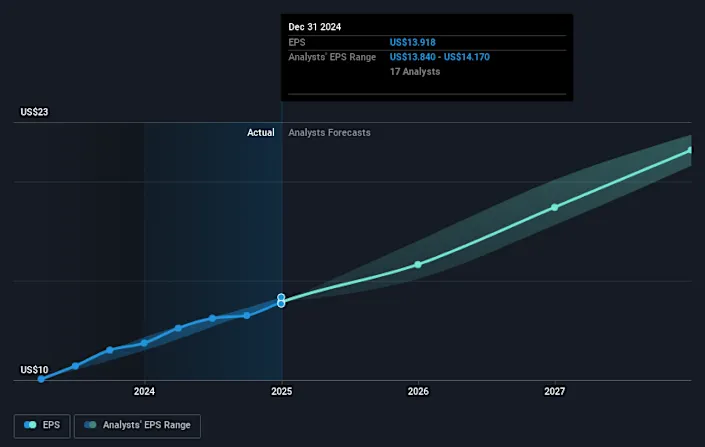Screen dimensions: 705x447
Task: Click the 'Actual' section label
Action: 261,133
